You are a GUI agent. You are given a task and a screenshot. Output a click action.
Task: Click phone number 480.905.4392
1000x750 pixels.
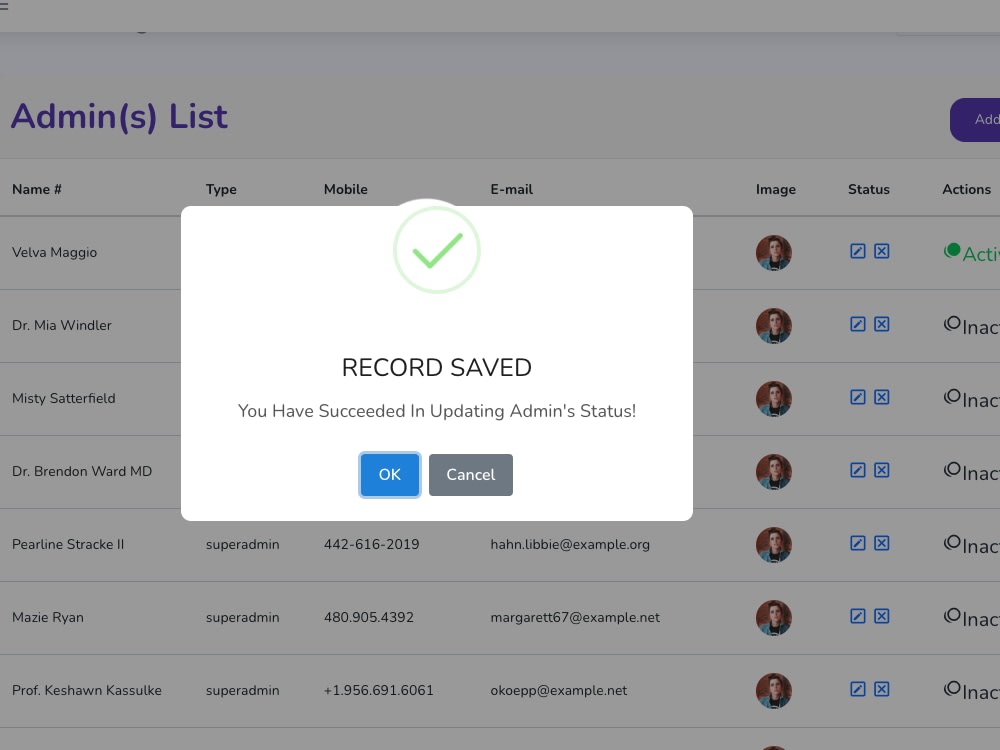click(369, 617)
